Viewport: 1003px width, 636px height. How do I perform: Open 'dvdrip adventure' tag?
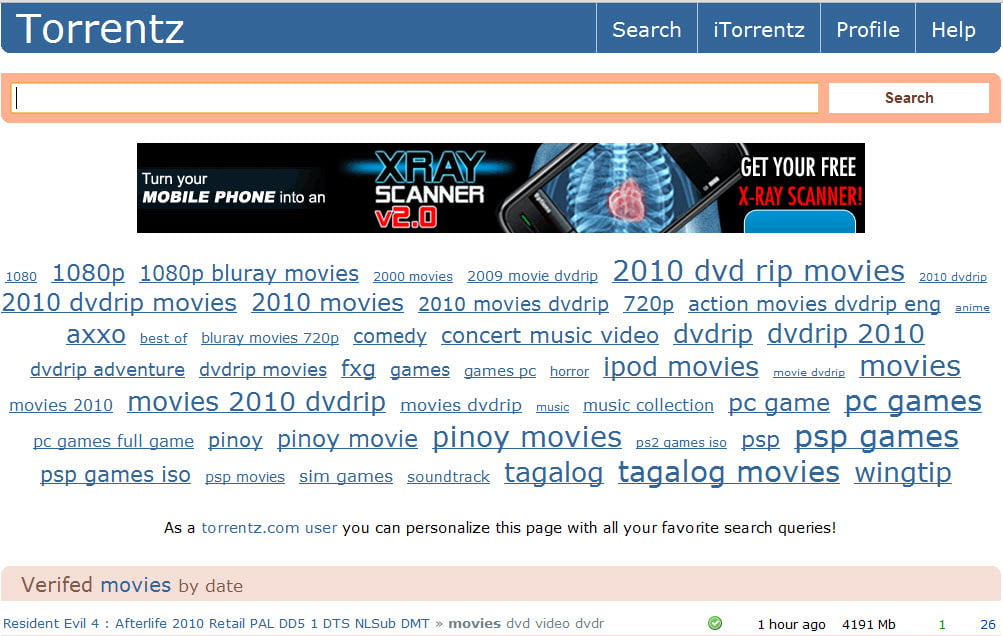(107, 370)
